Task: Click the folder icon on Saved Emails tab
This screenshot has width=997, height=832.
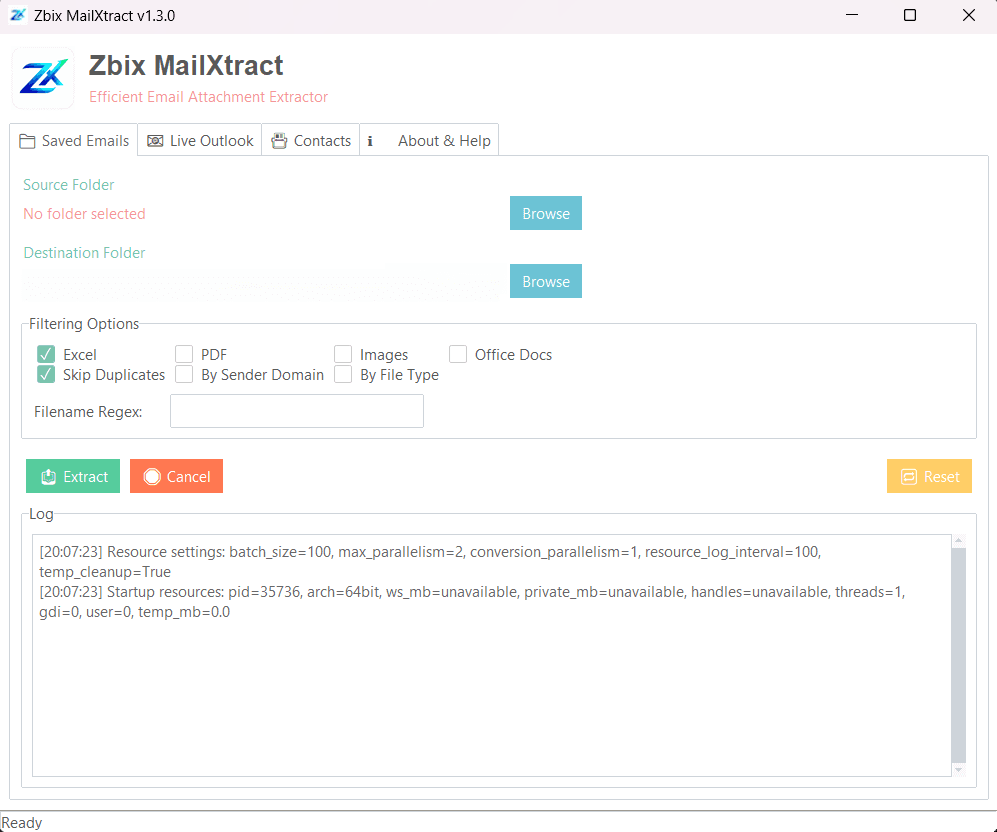Action: point(27,141)
